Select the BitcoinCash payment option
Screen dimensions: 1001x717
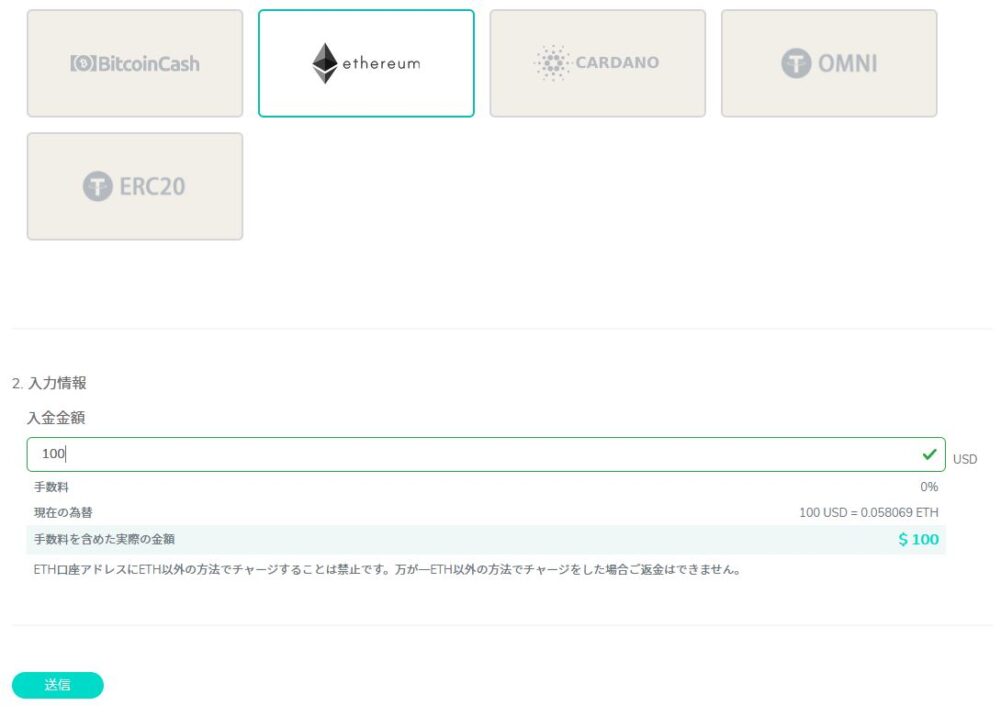click(x=135, y=63)
